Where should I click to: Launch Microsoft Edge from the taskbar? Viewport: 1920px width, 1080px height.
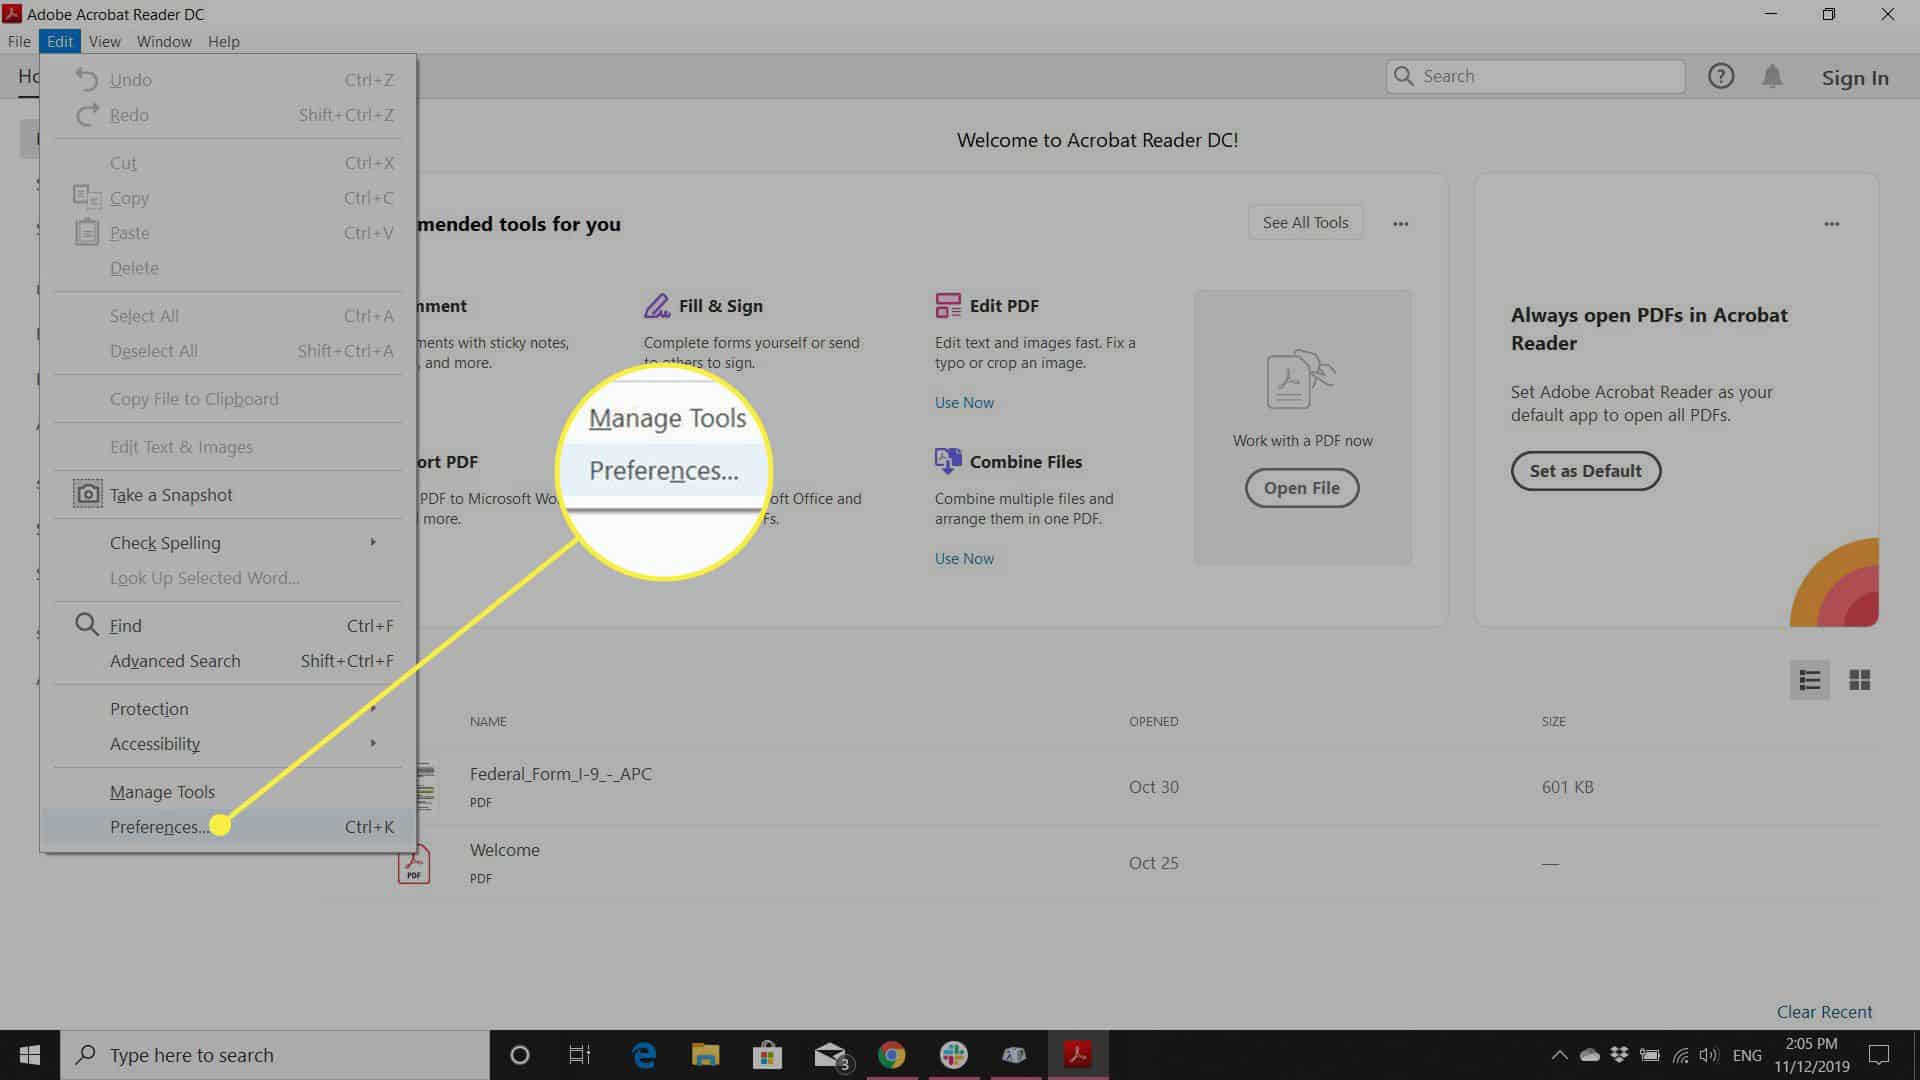tap(644, 1055)
